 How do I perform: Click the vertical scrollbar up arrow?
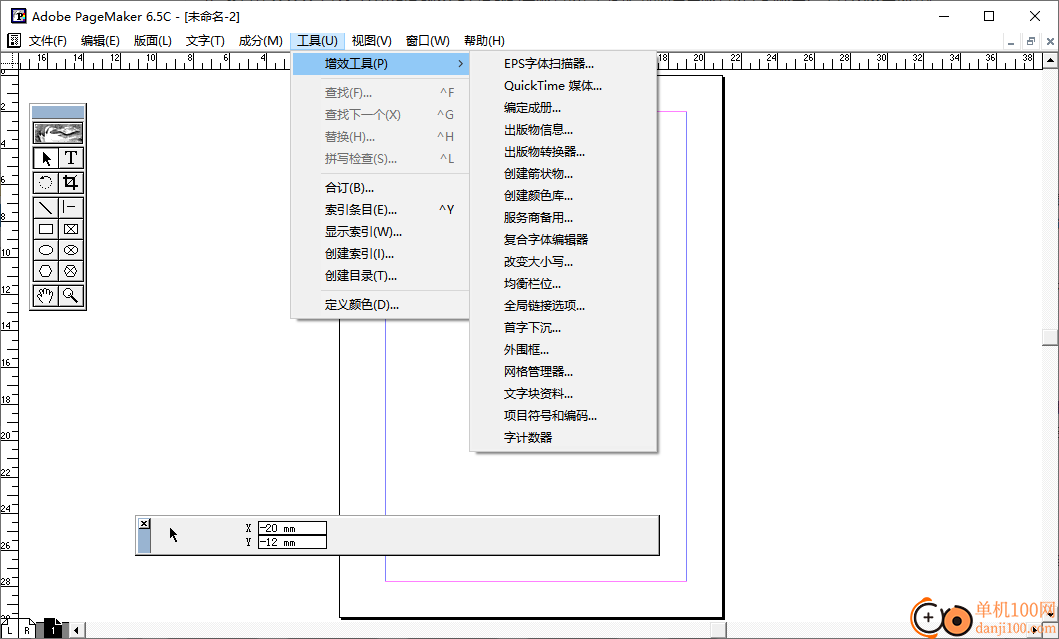[x=1050, y=61]
